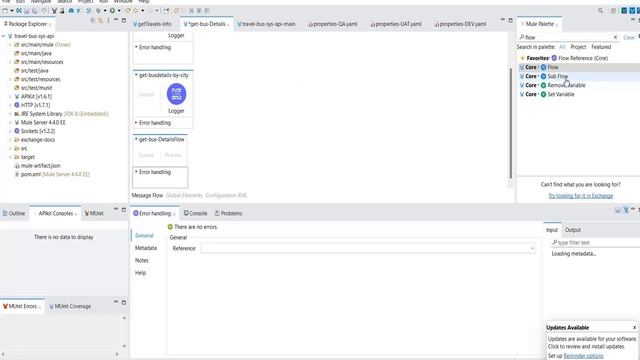This screenshot has width=640, height=360.
Task: Minimize the Package Explorer panel
Action: click(116, 20)
